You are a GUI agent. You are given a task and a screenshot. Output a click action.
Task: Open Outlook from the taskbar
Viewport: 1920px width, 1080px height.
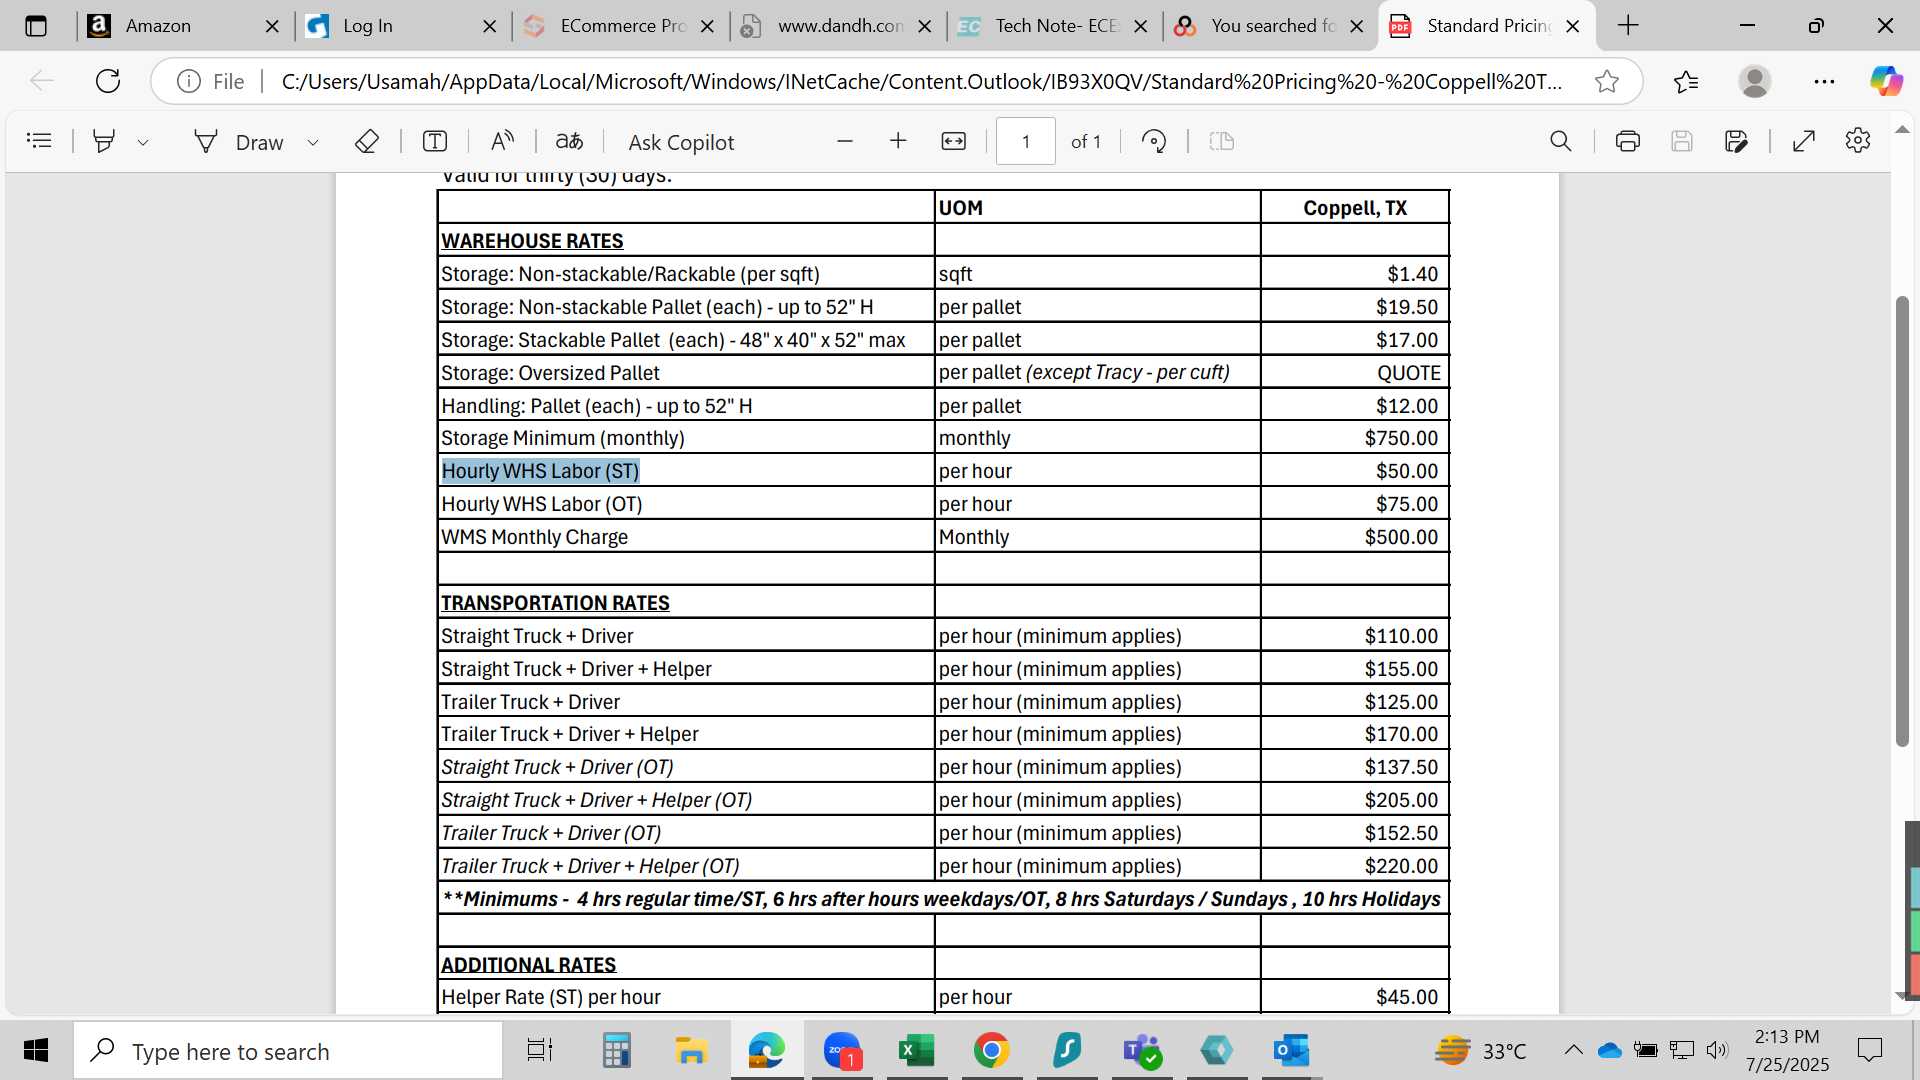pos(1291,1051)
